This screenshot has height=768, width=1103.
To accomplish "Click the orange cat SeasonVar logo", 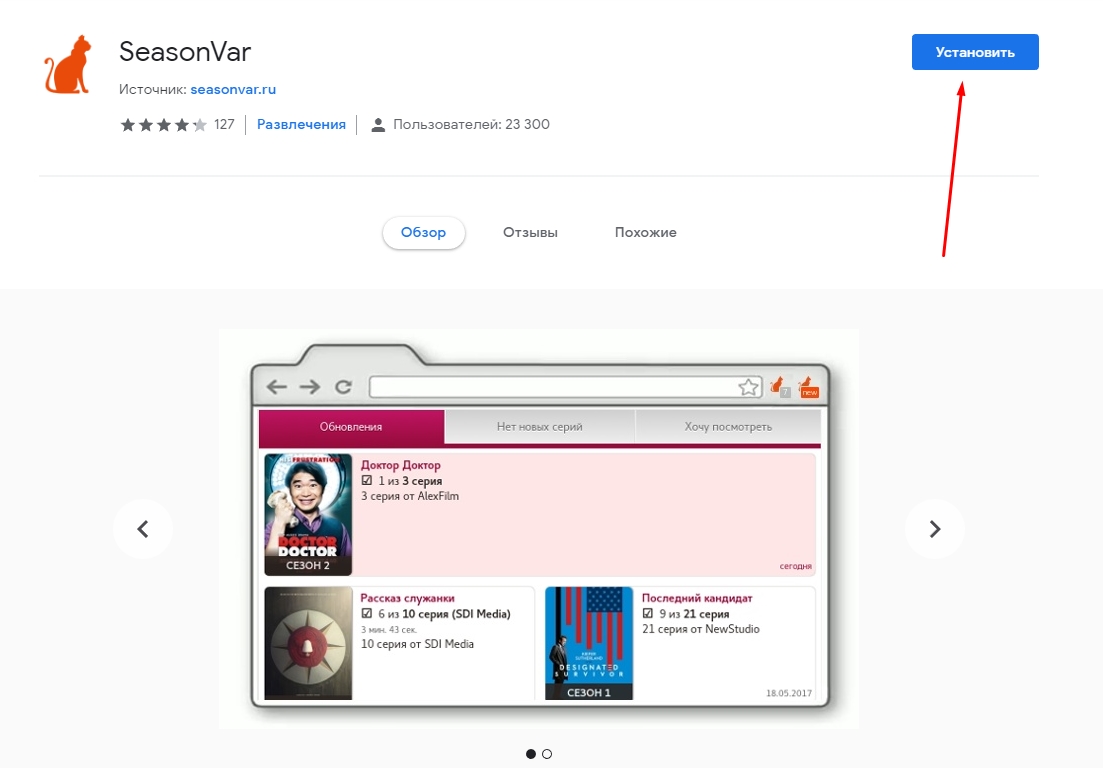I will [x=68, y=64].
